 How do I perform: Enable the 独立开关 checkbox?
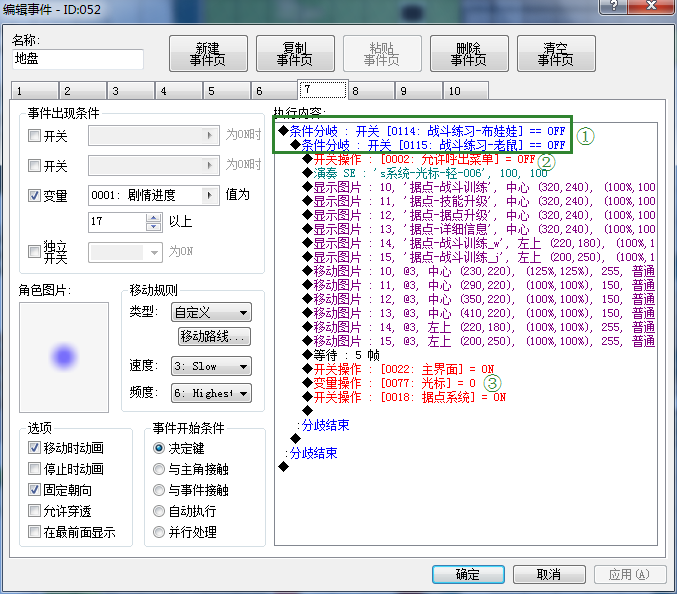point(34,251)
